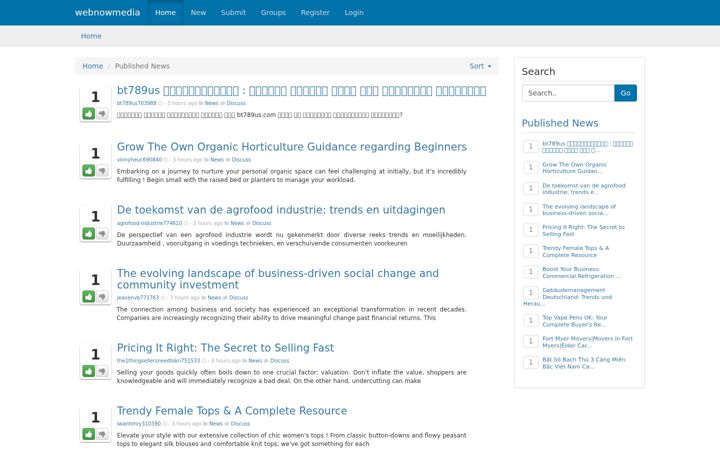The image size is (720, 450).
Task: Upvote Grow The Own Organic Horticulture story
Action: pyautogui.click(x=89, y=171)
